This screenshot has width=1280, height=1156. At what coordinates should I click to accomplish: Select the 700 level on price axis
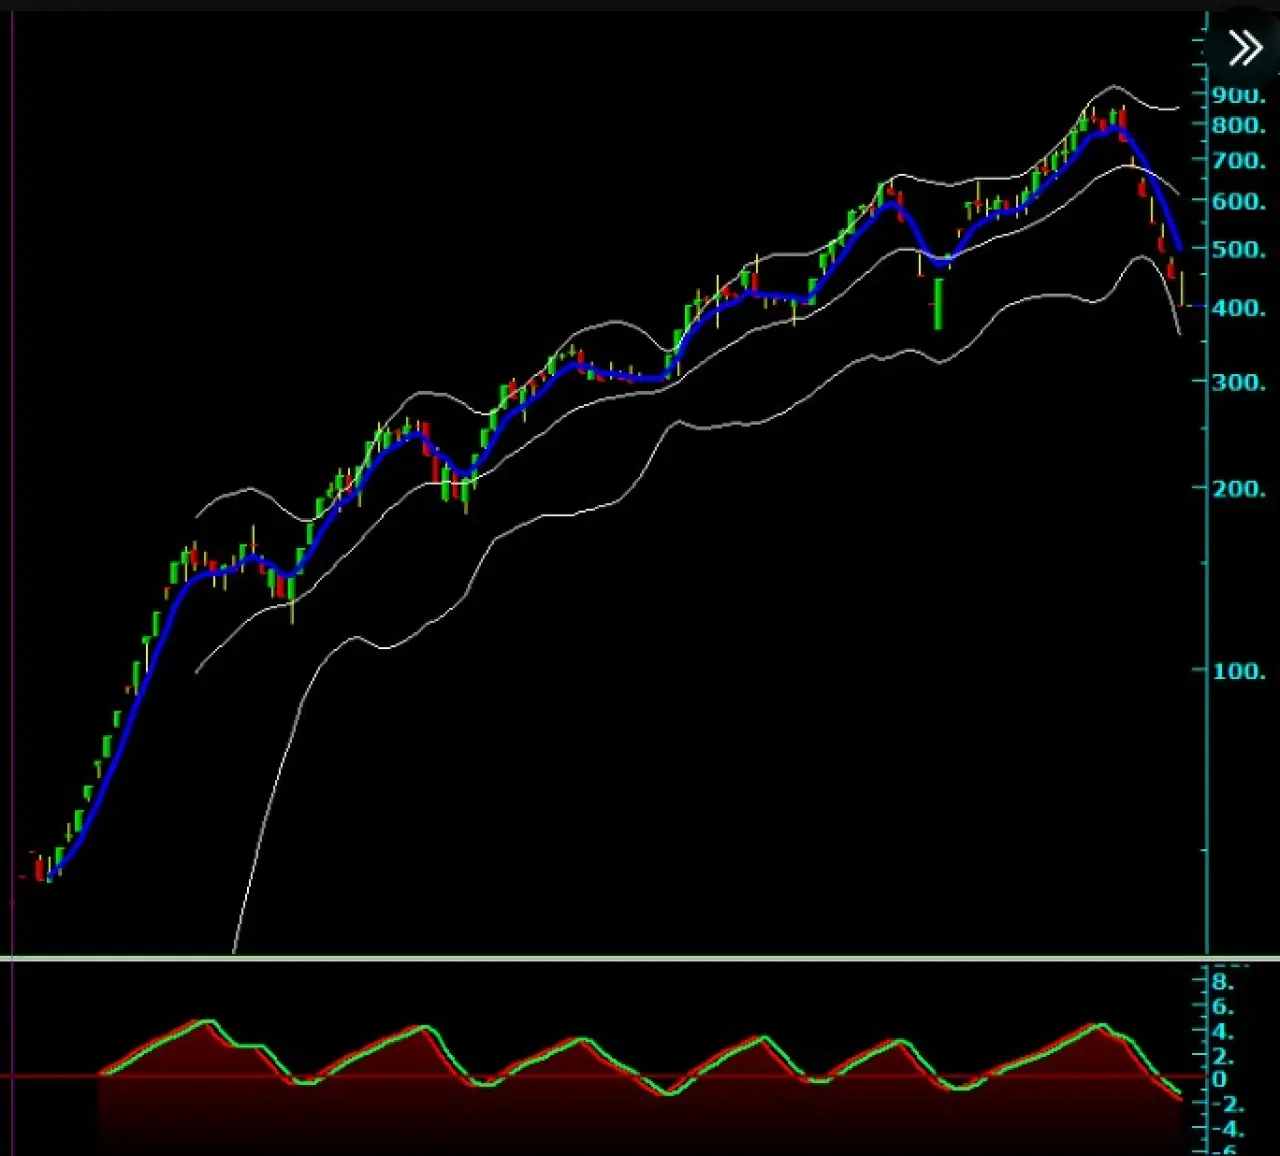(1238, 161)
